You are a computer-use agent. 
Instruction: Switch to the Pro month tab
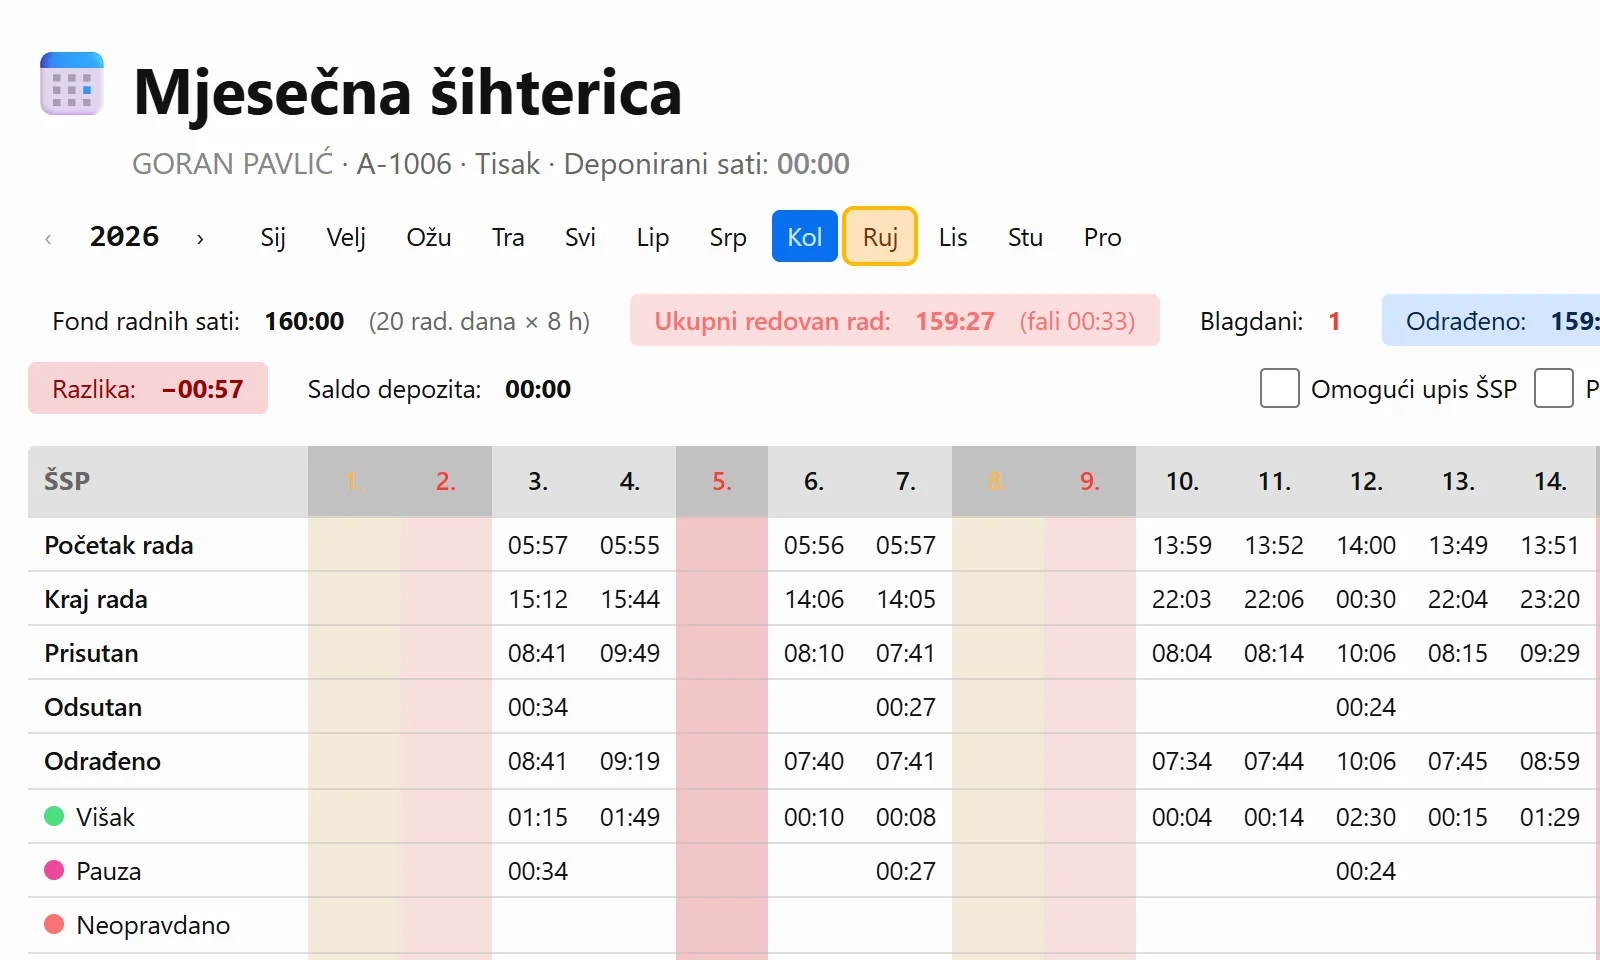tap(1103, 237)
